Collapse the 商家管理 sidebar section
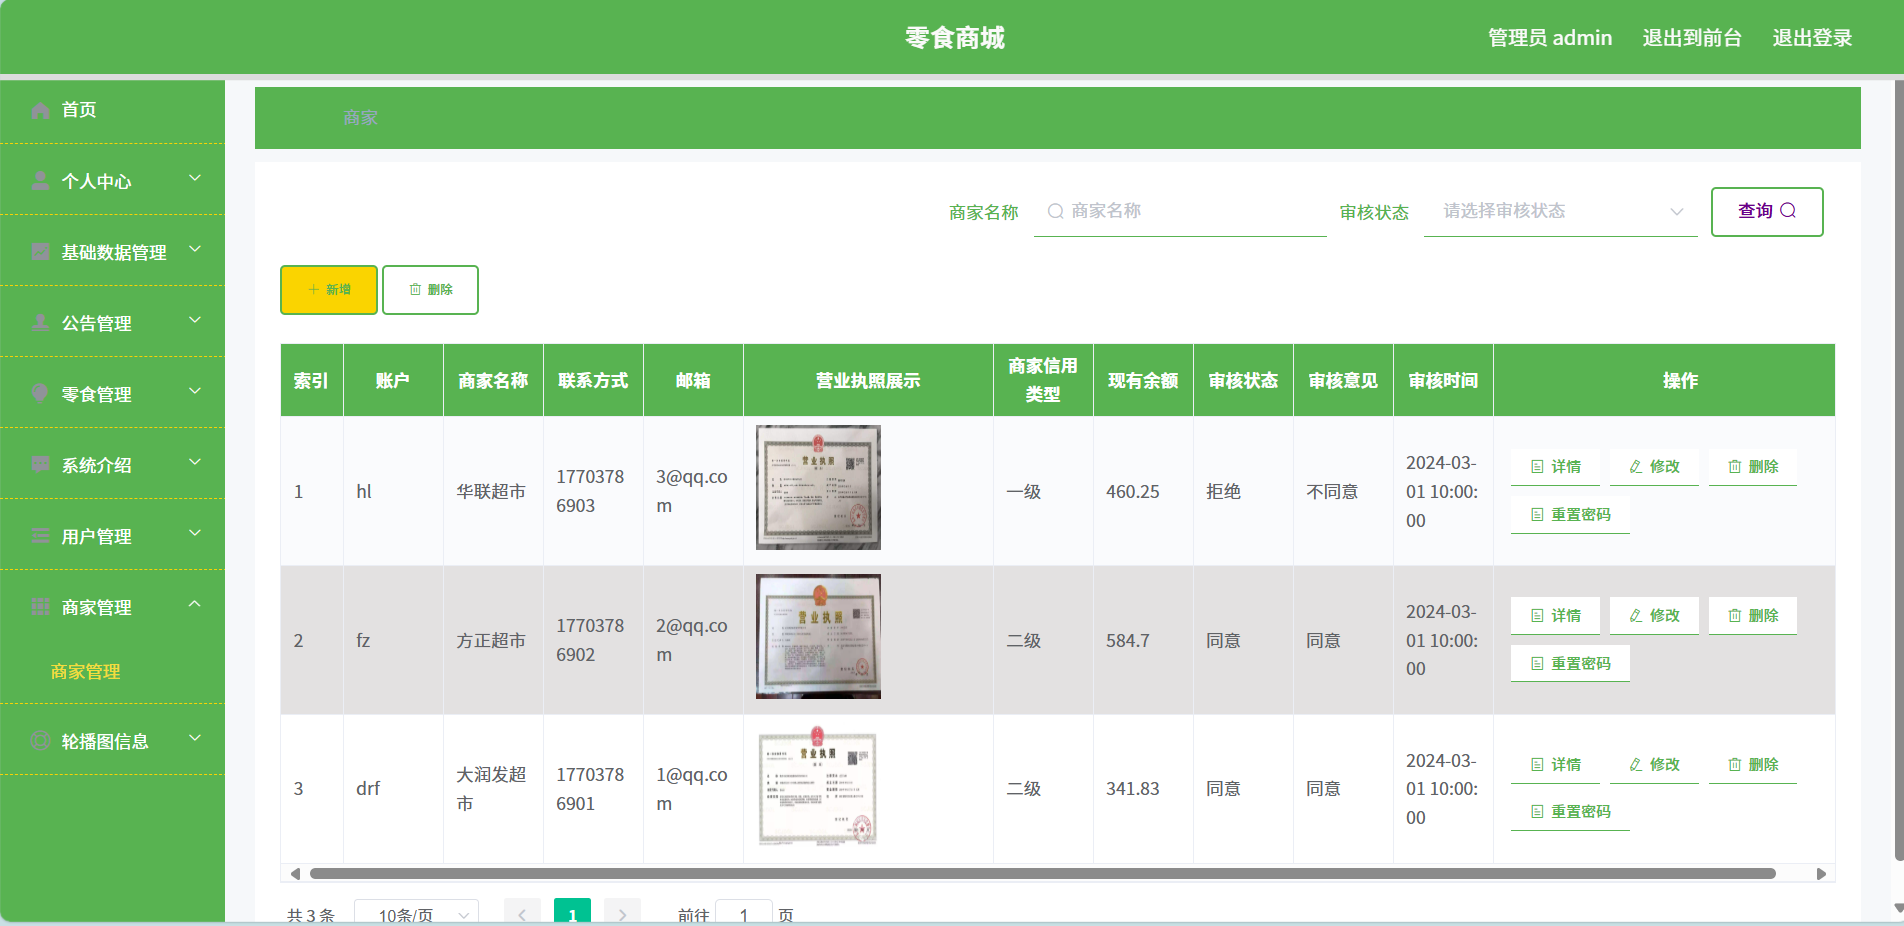 (x=194, y=605)
